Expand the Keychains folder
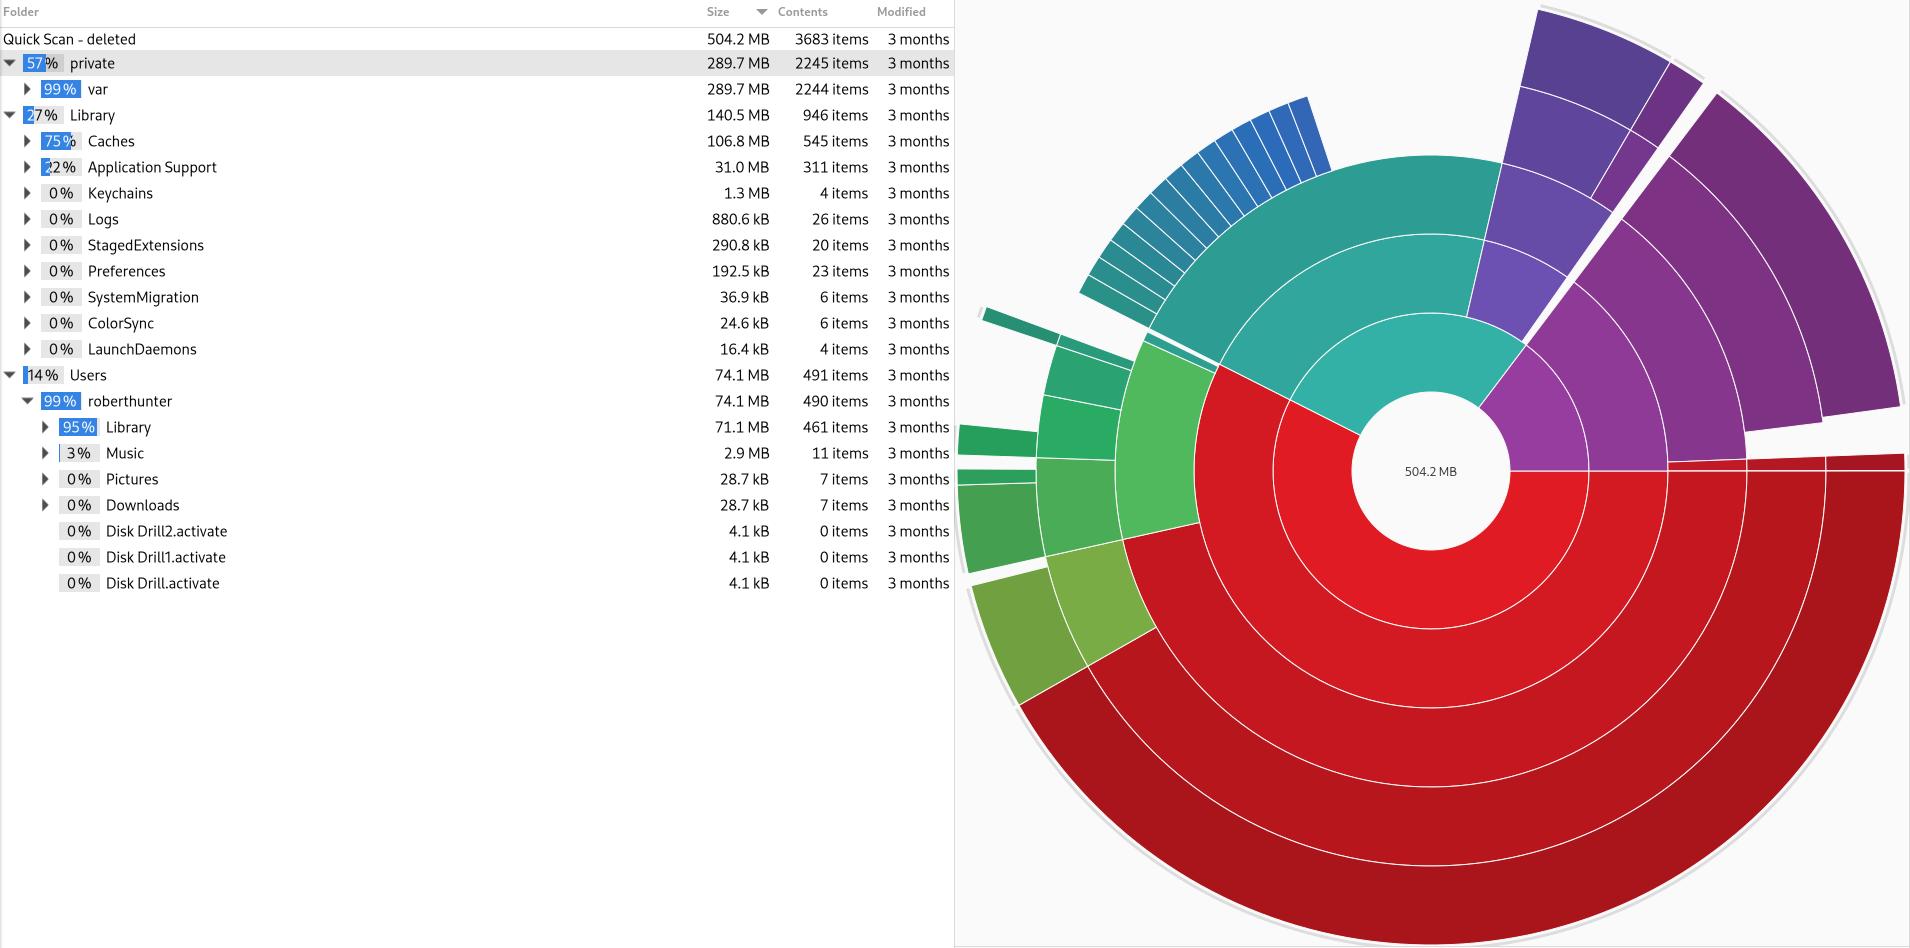The image size is (1910, 948). (x=28, y=193)
